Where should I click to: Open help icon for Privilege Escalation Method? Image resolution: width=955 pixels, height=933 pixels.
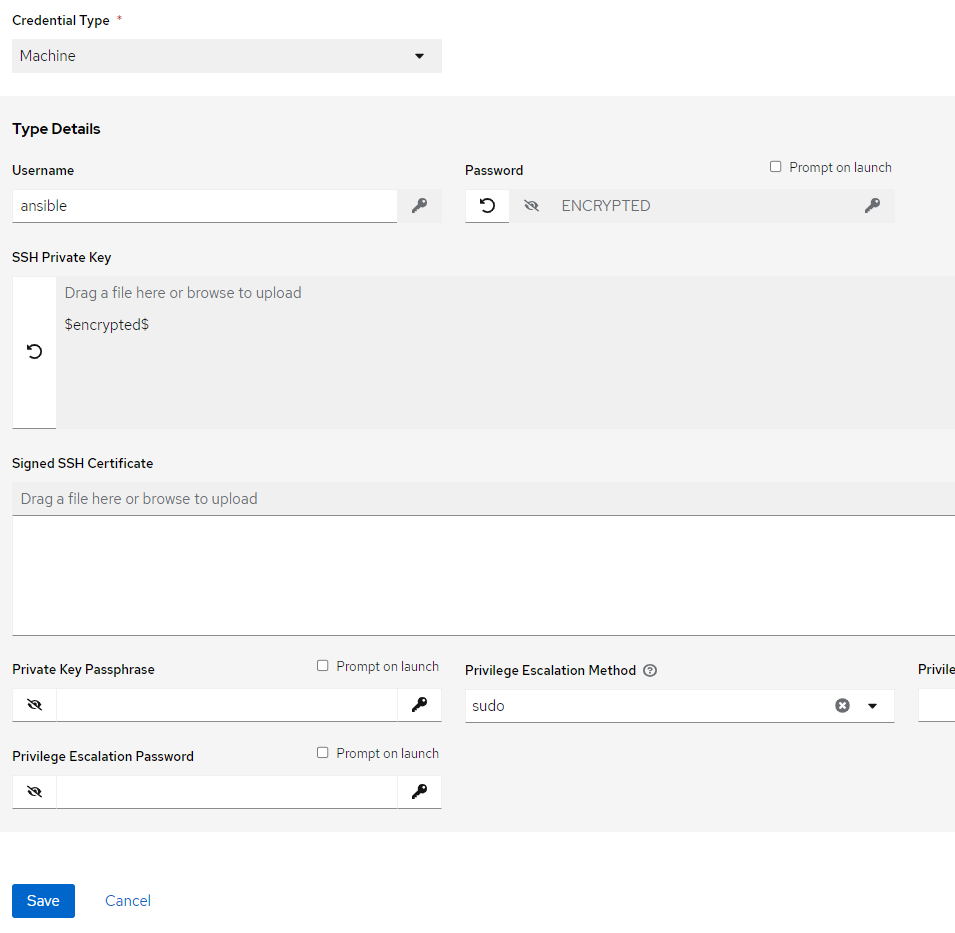(x=650, y=671)
